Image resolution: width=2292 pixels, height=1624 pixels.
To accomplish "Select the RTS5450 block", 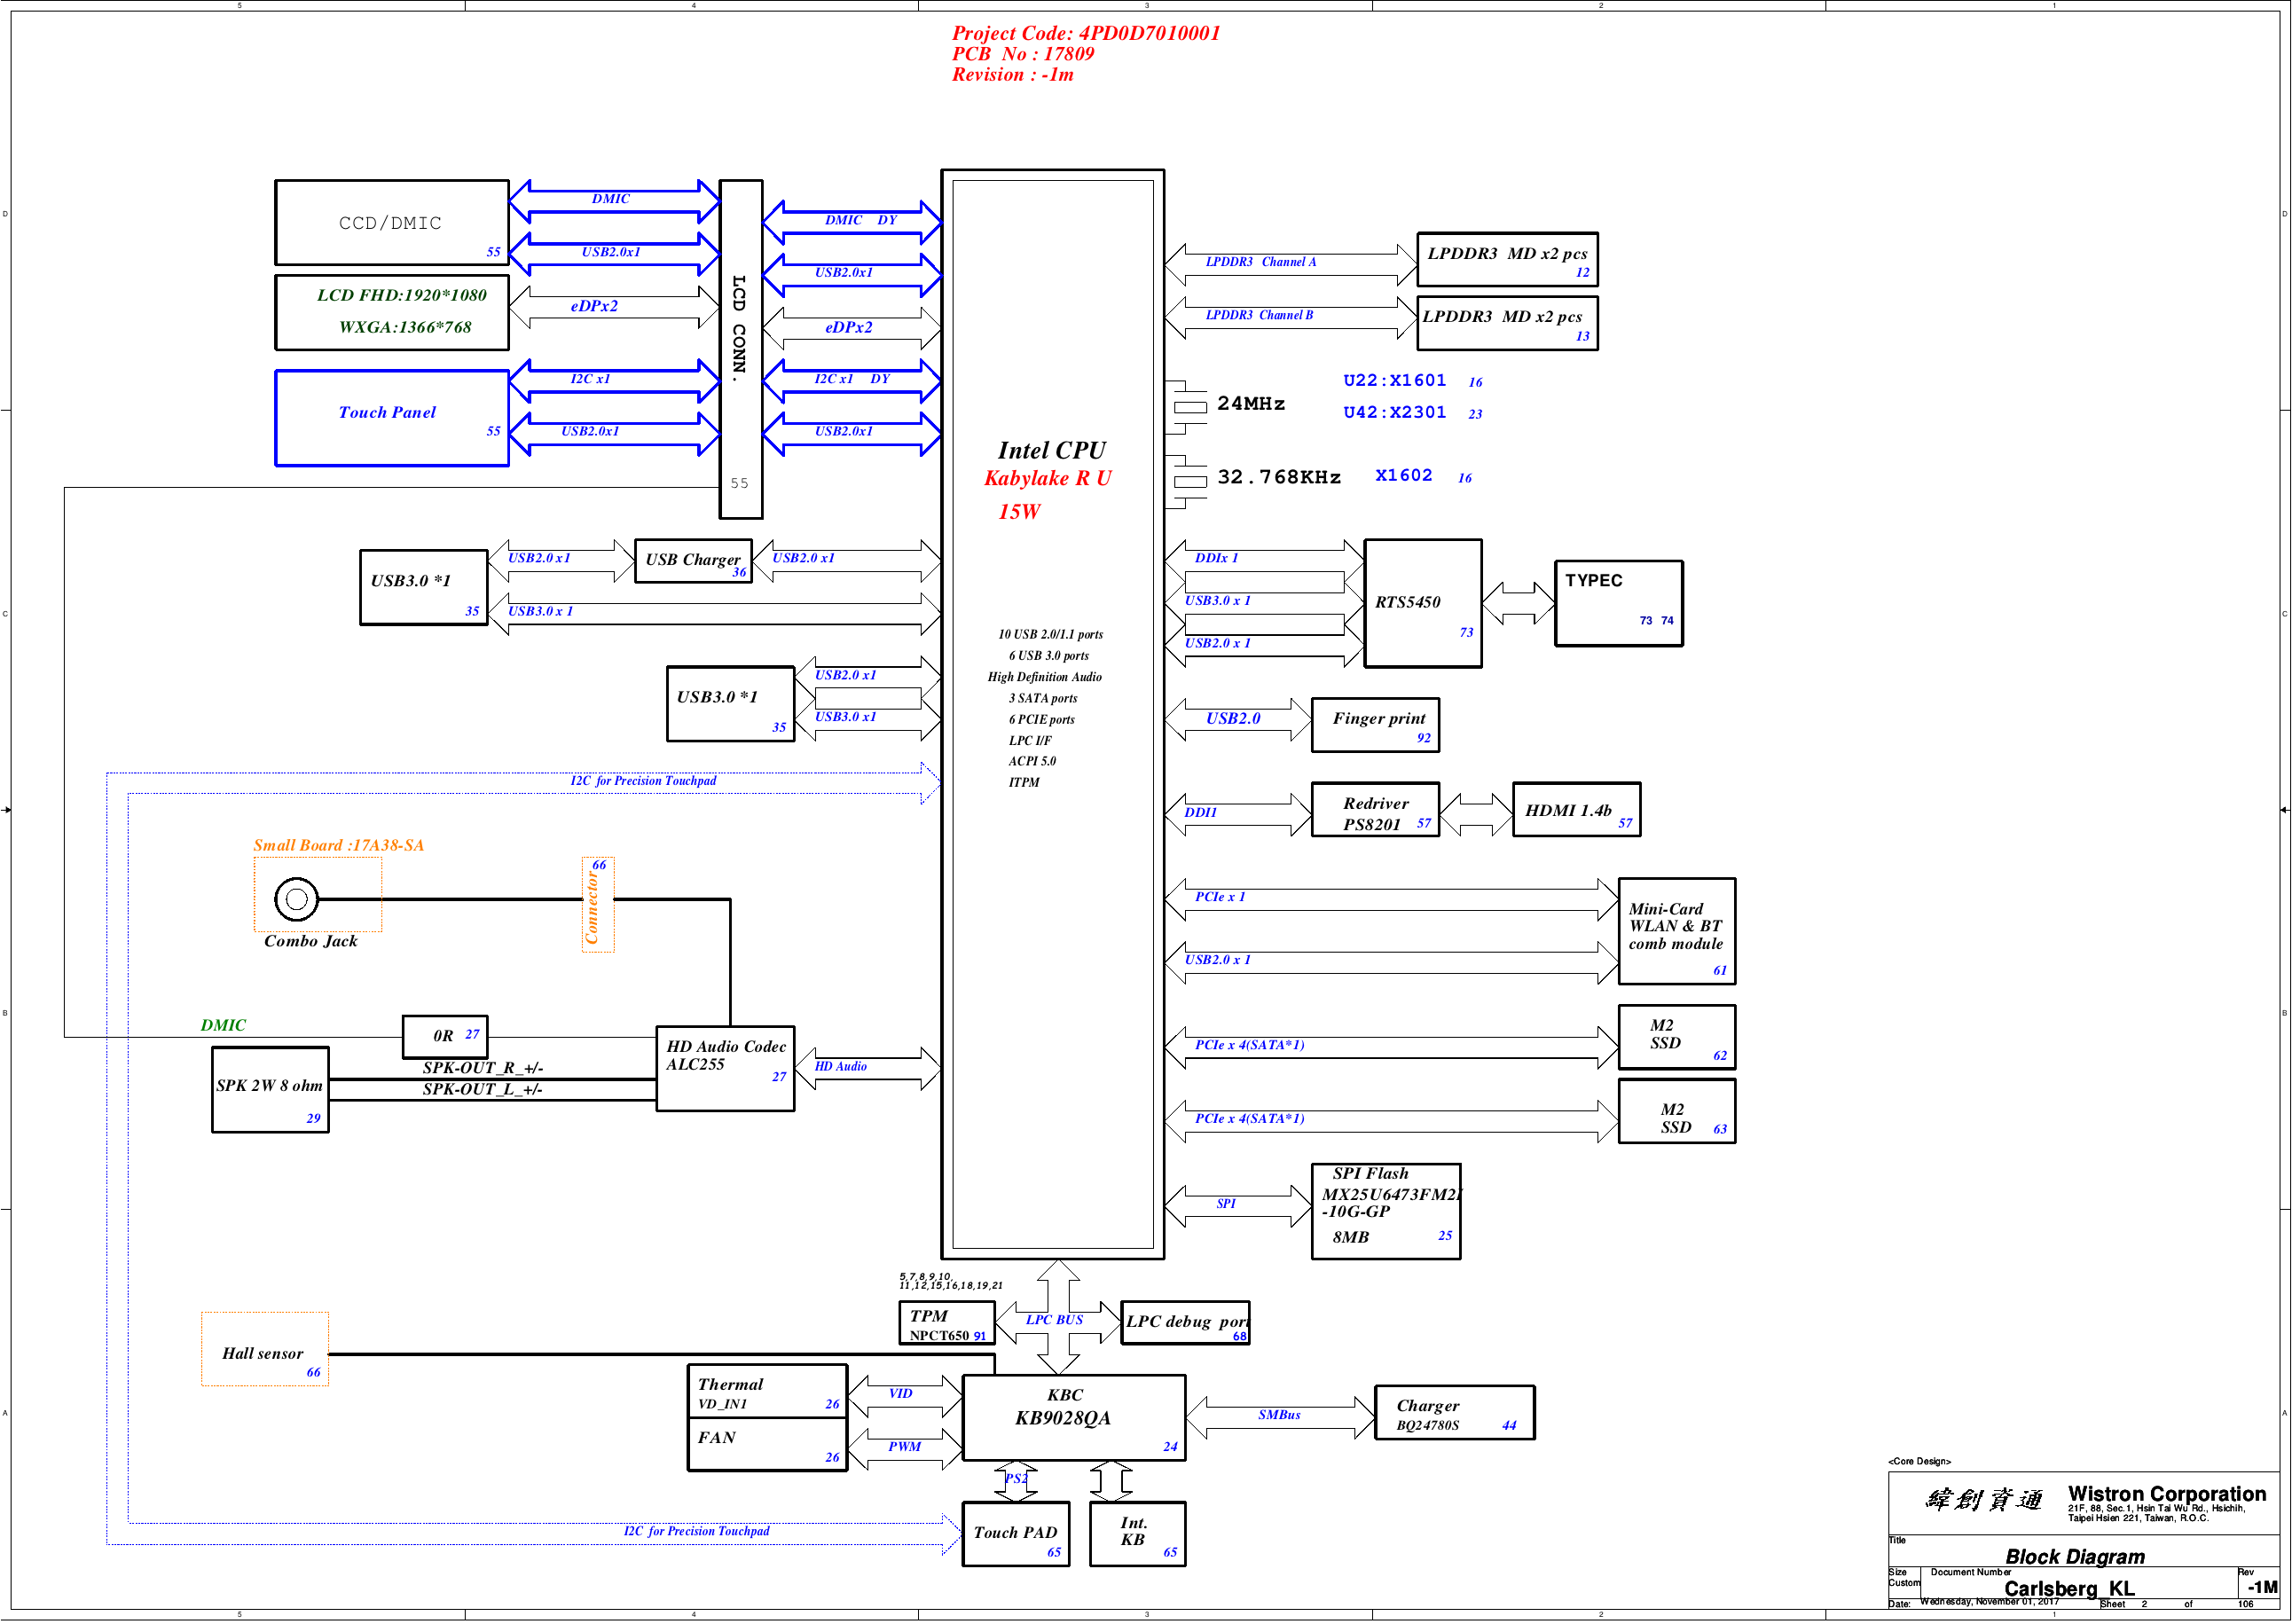I will pos(1422,603).
